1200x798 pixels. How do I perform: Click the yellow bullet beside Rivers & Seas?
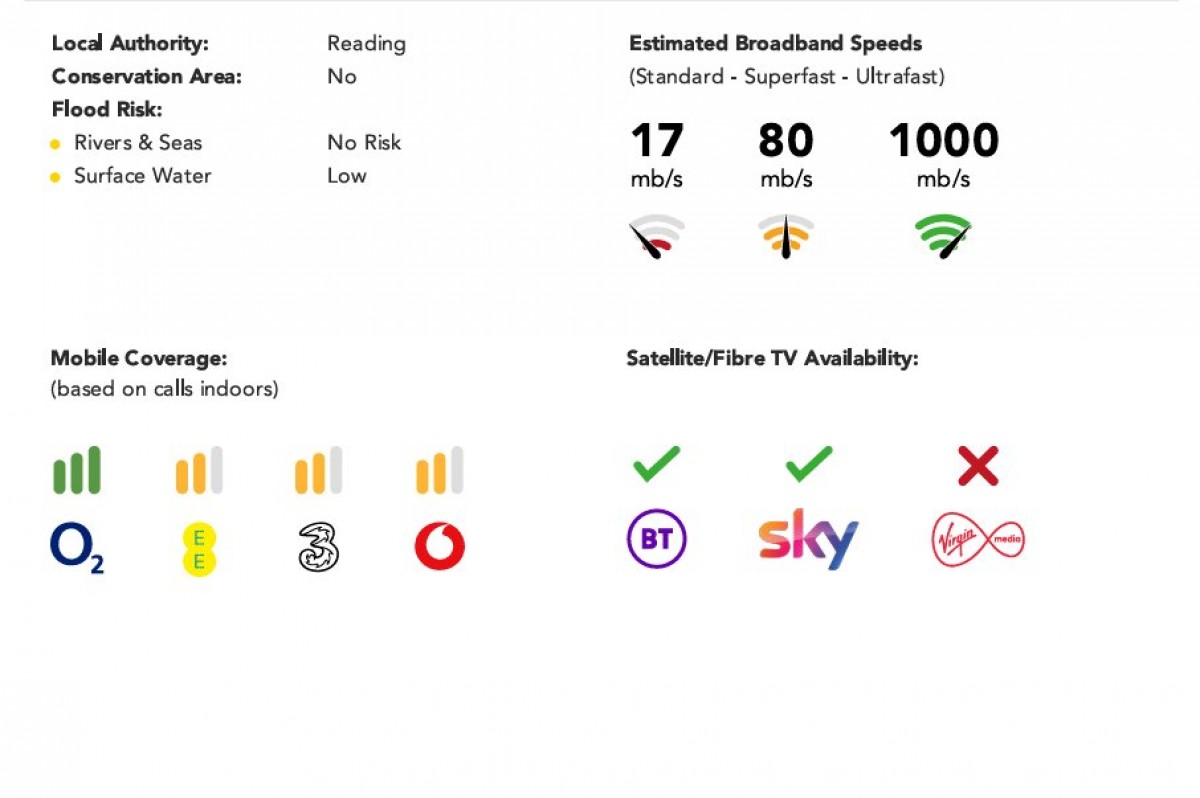pos(56,144)
